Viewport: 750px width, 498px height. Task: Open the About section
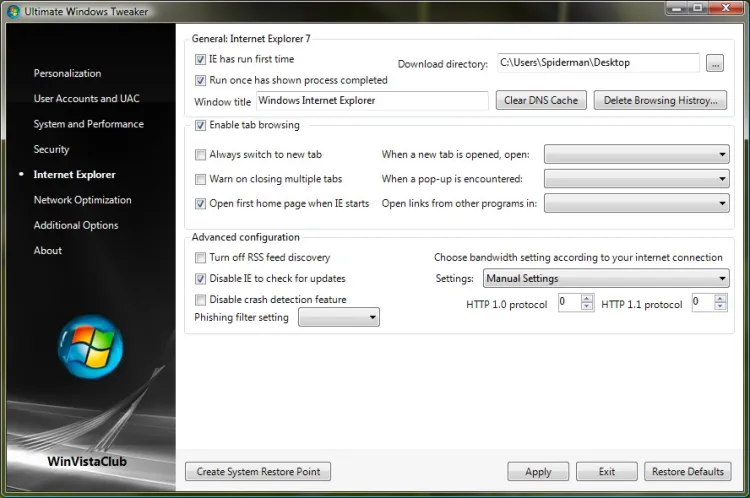(x=48, y=251)
